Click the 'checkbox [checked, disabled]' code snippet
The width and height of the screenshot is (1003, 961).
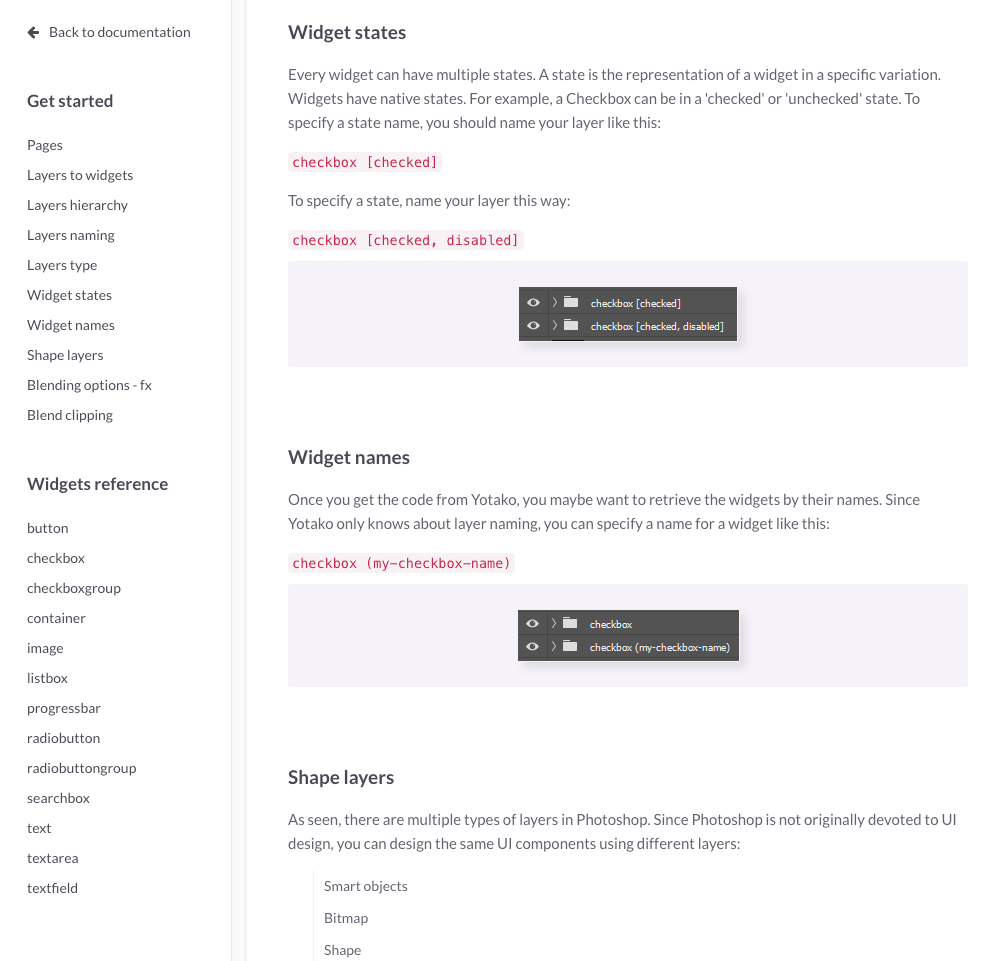click(405, 239)
